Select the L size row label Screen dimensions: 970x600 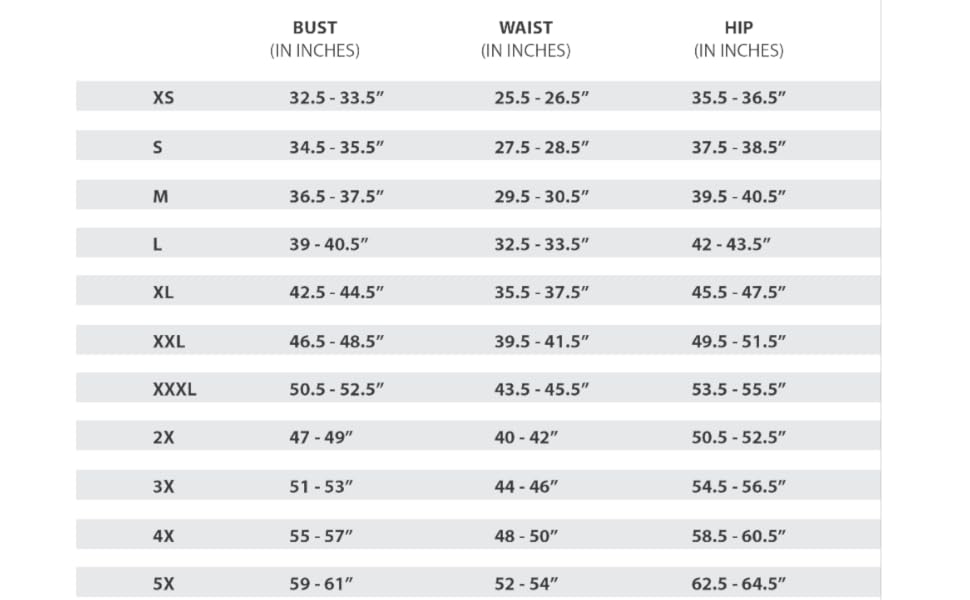pyautogui.click(x=157, y=244)
